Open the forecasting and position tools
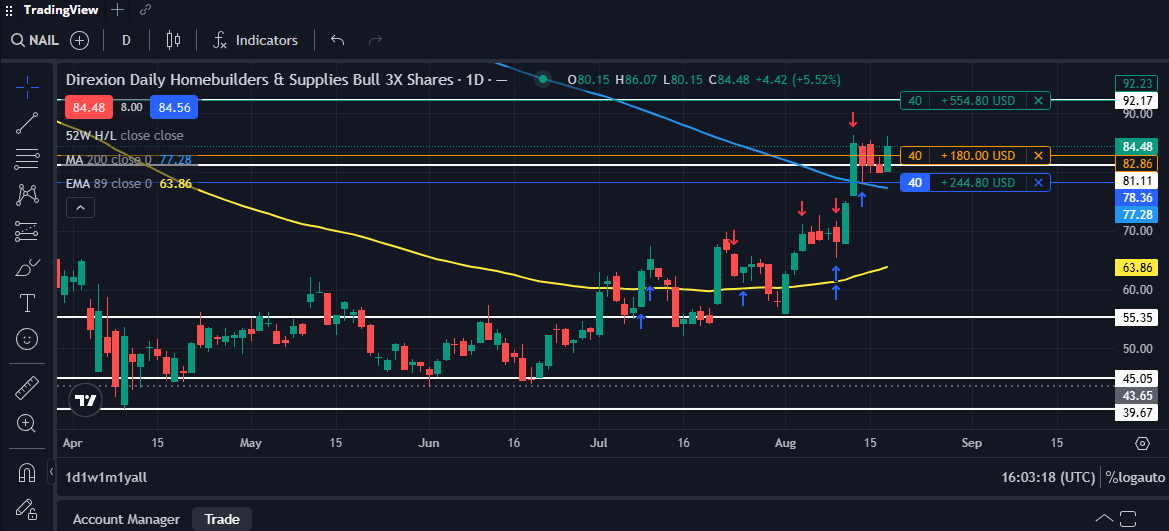 [x=28, y=231]
